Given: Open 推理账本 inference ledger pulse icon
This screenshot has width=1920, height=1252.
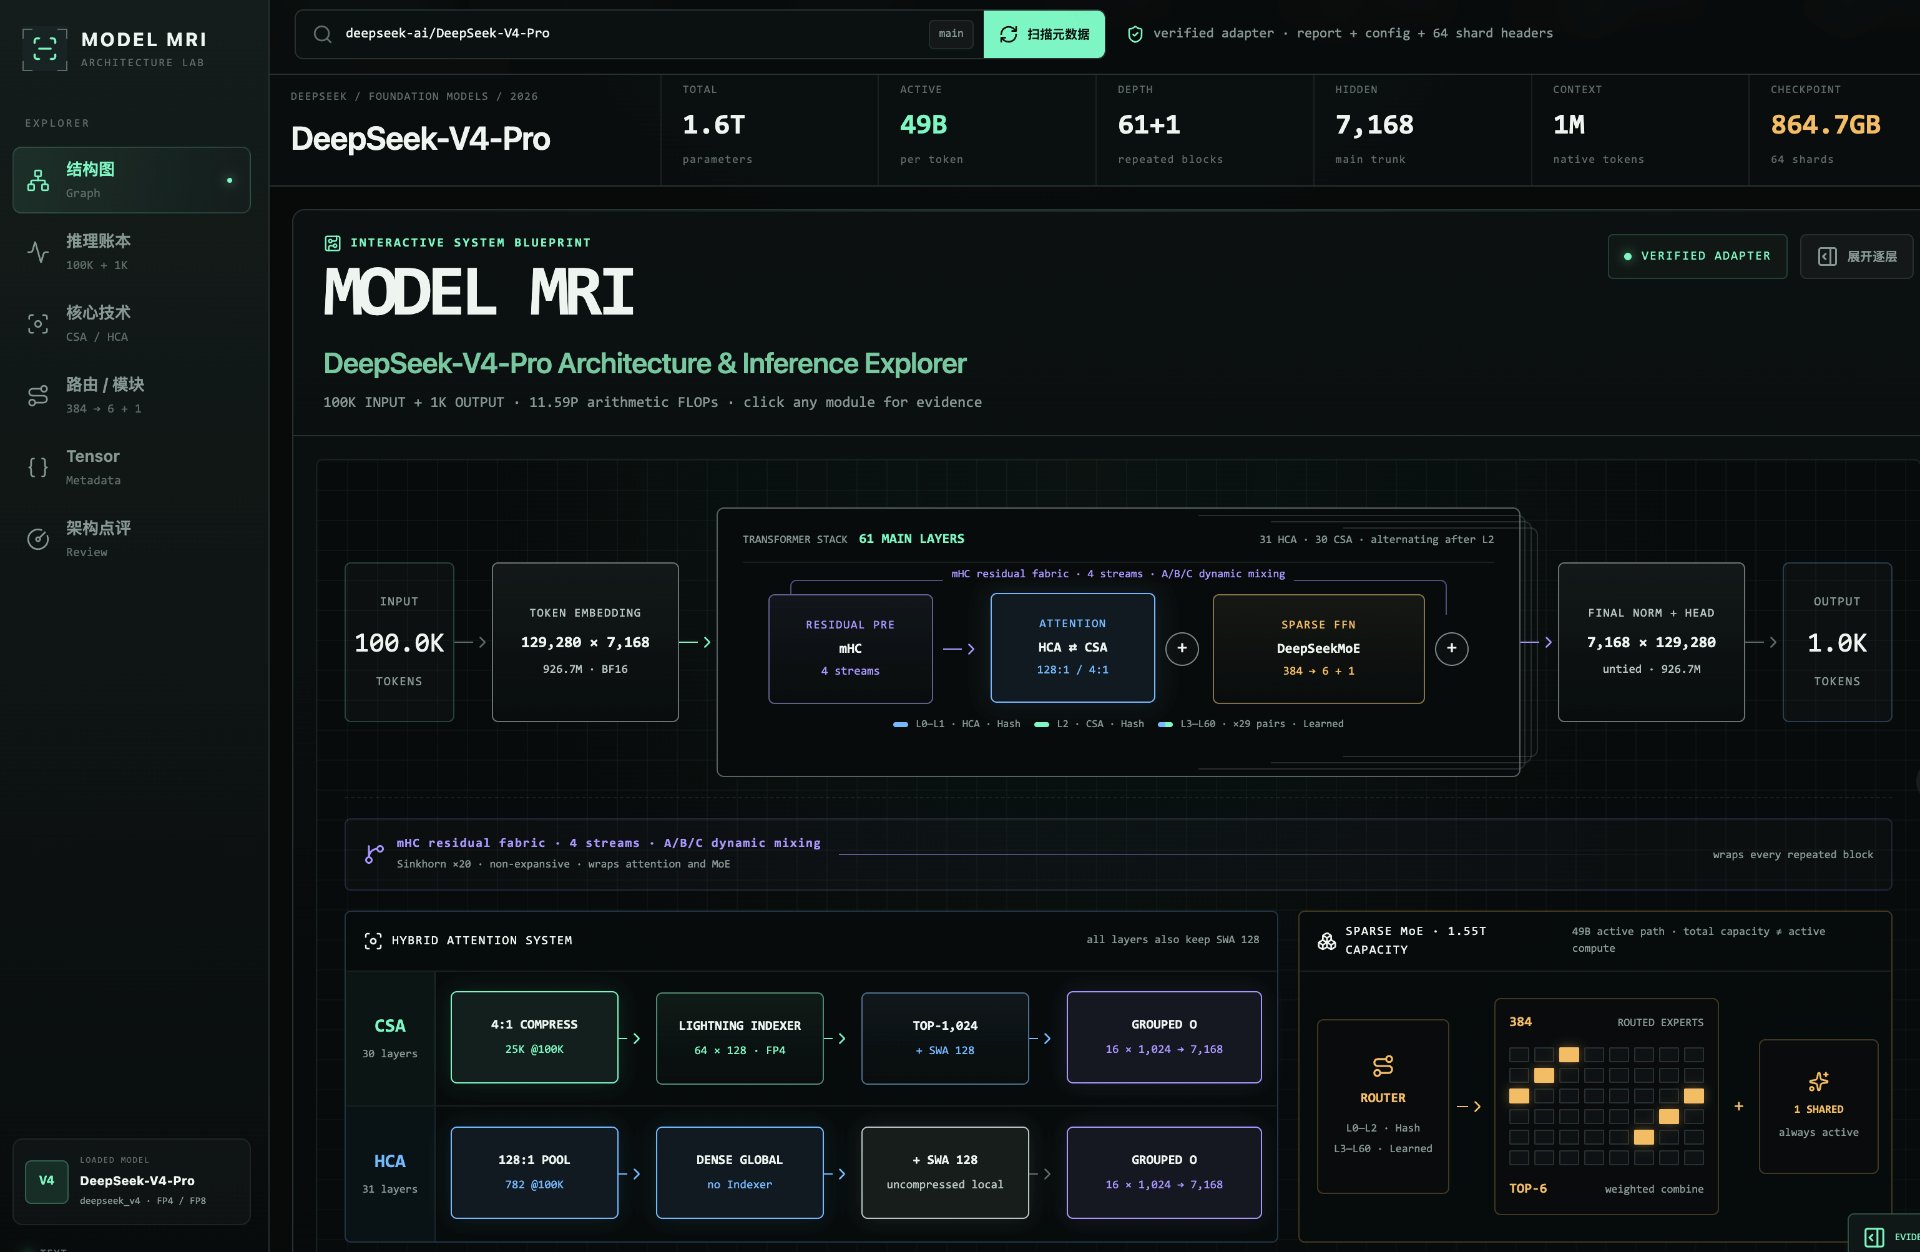Looking at the screenshot, I should click(x=38, y=252).
